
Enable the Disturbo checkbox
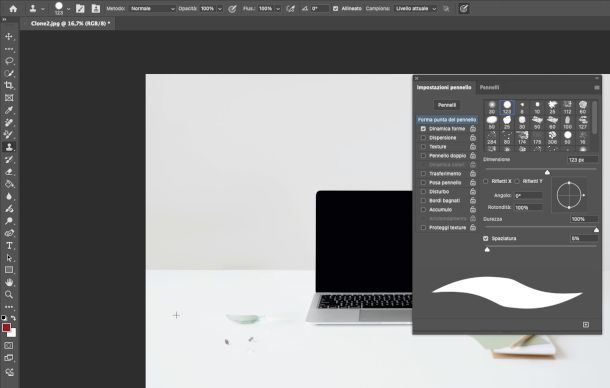coord(423,191)
